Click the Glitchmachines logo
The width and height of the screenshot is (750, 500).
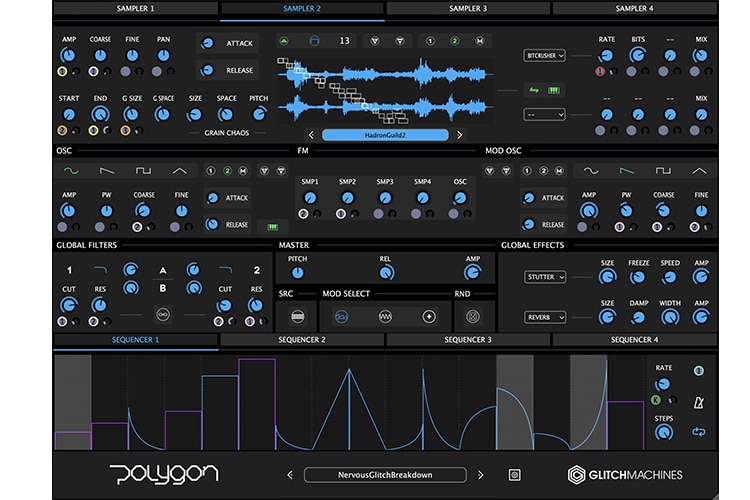point(625,475)
